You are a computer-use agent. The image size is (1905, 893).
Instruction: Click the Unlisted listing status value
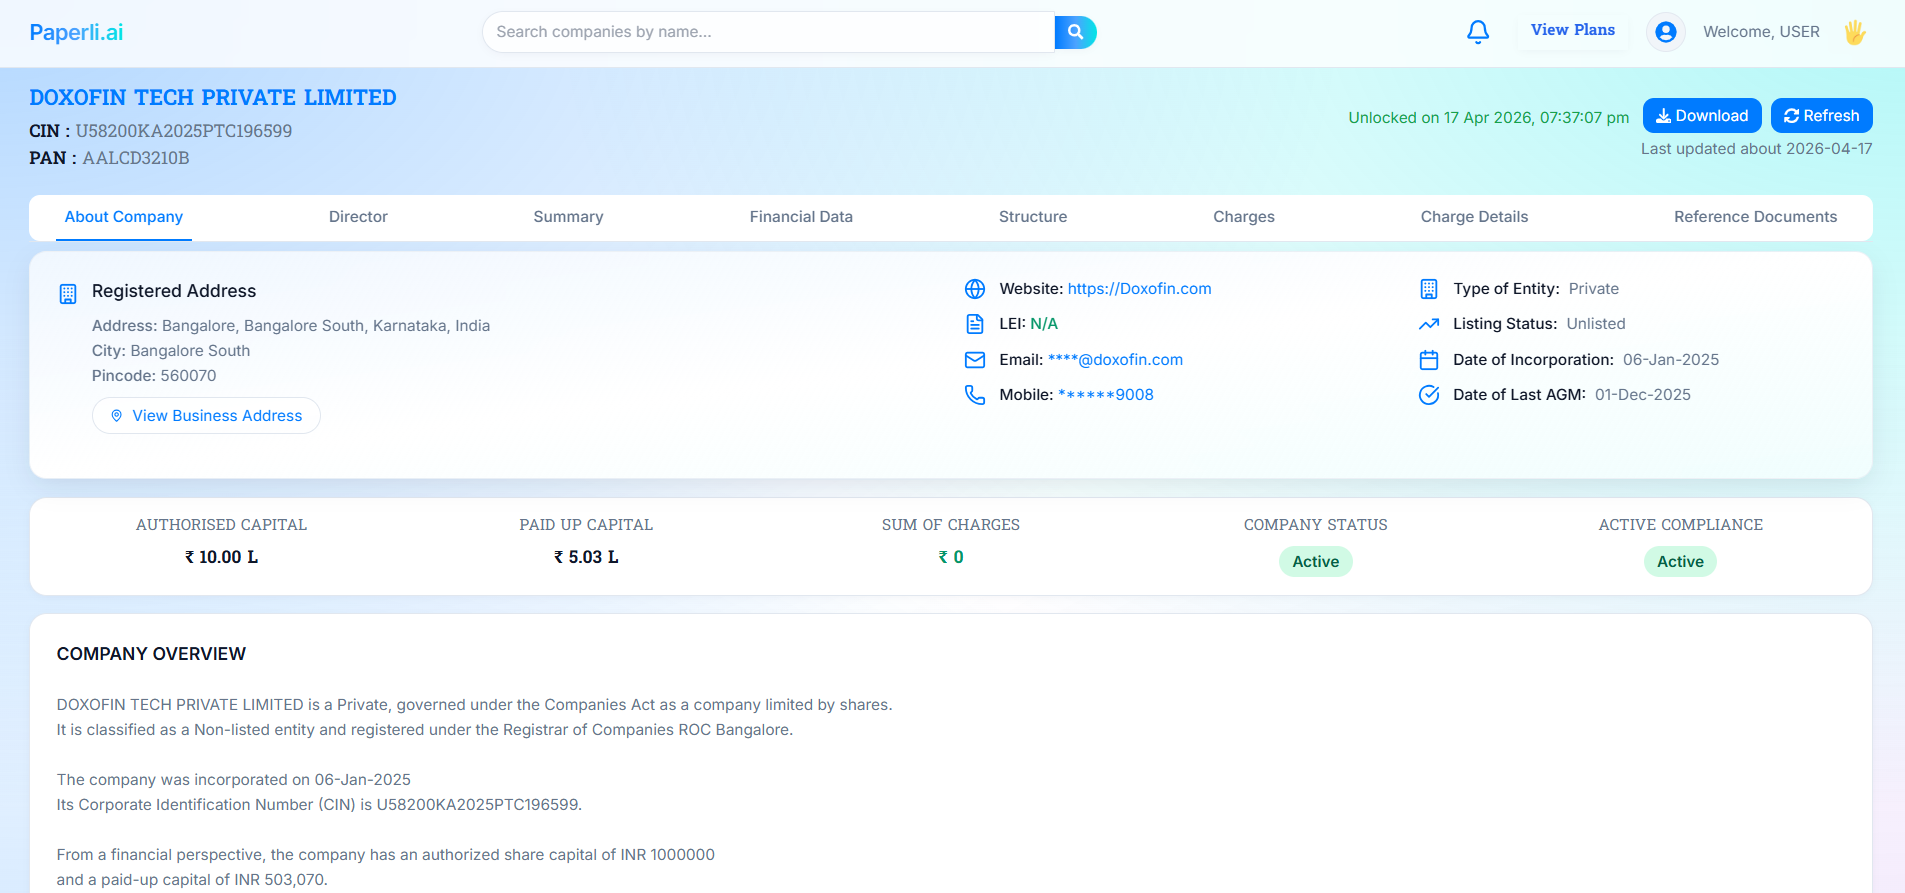(1596, 324)
